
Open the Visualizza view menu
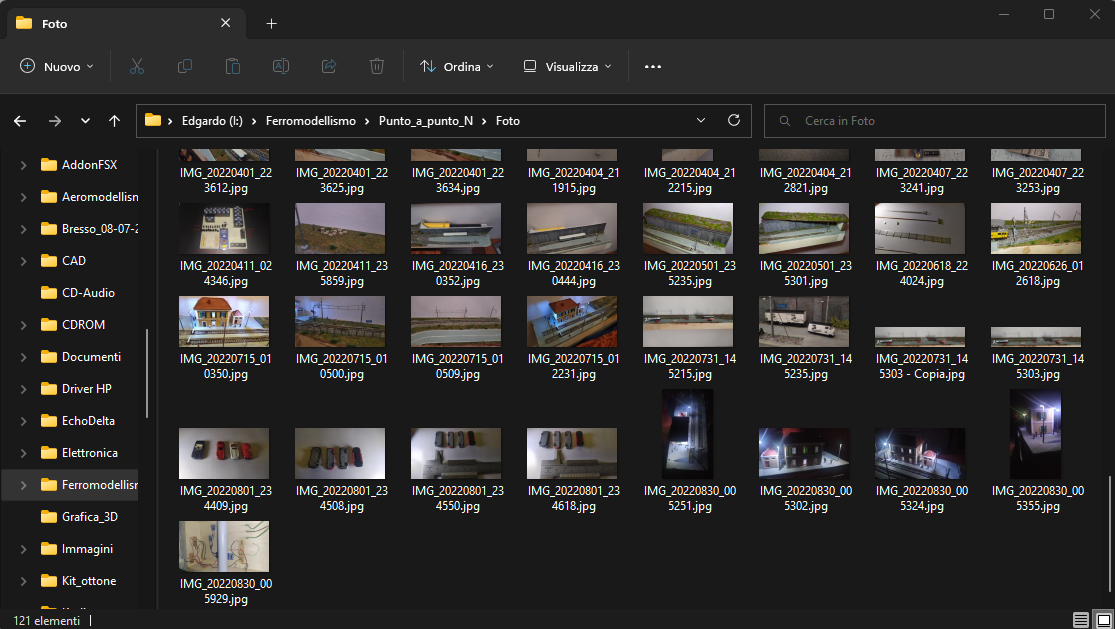tap(561, 67)
